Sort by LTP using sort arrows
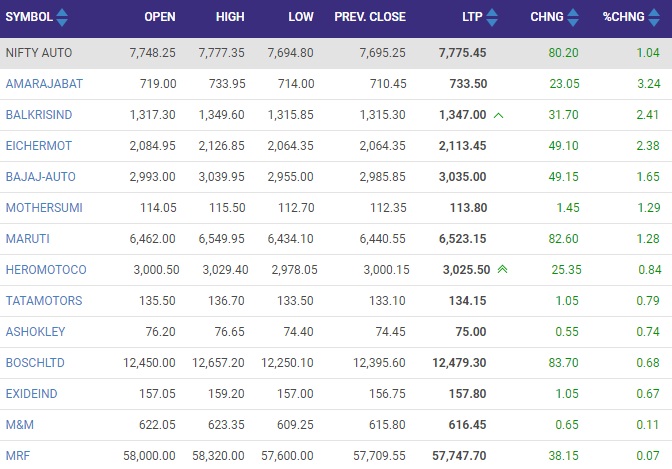Image resolution: width=672 pixels, height=469 pixels. [492, 17]
